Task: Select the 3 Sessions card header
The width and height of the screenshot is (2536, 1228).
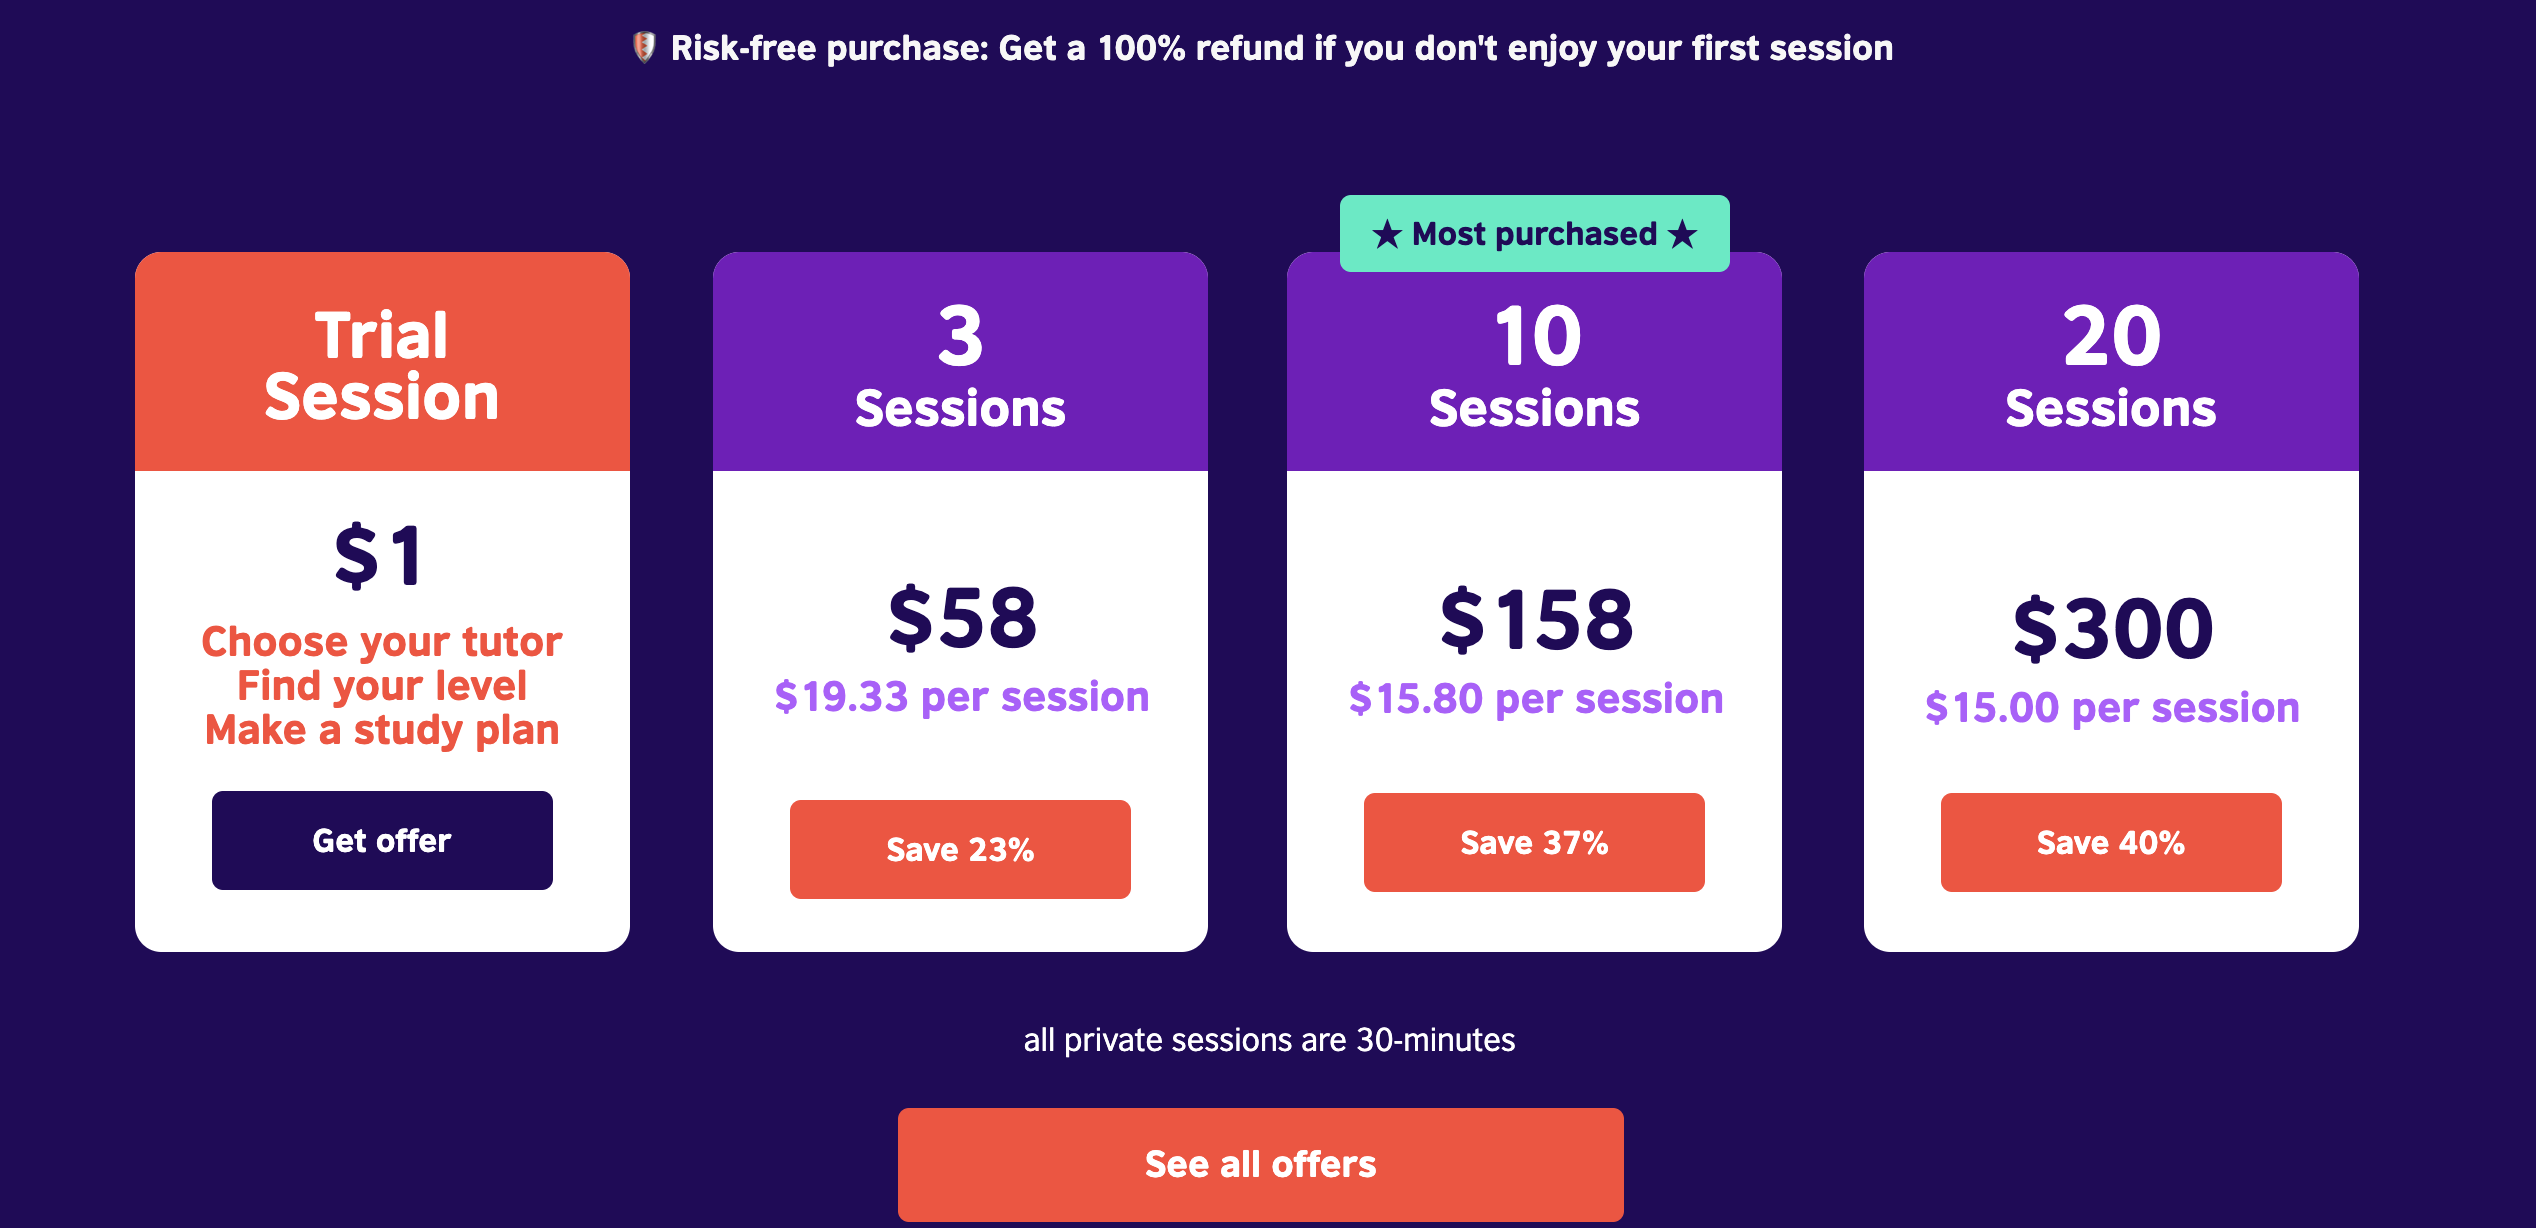Action: coord(960,362)
